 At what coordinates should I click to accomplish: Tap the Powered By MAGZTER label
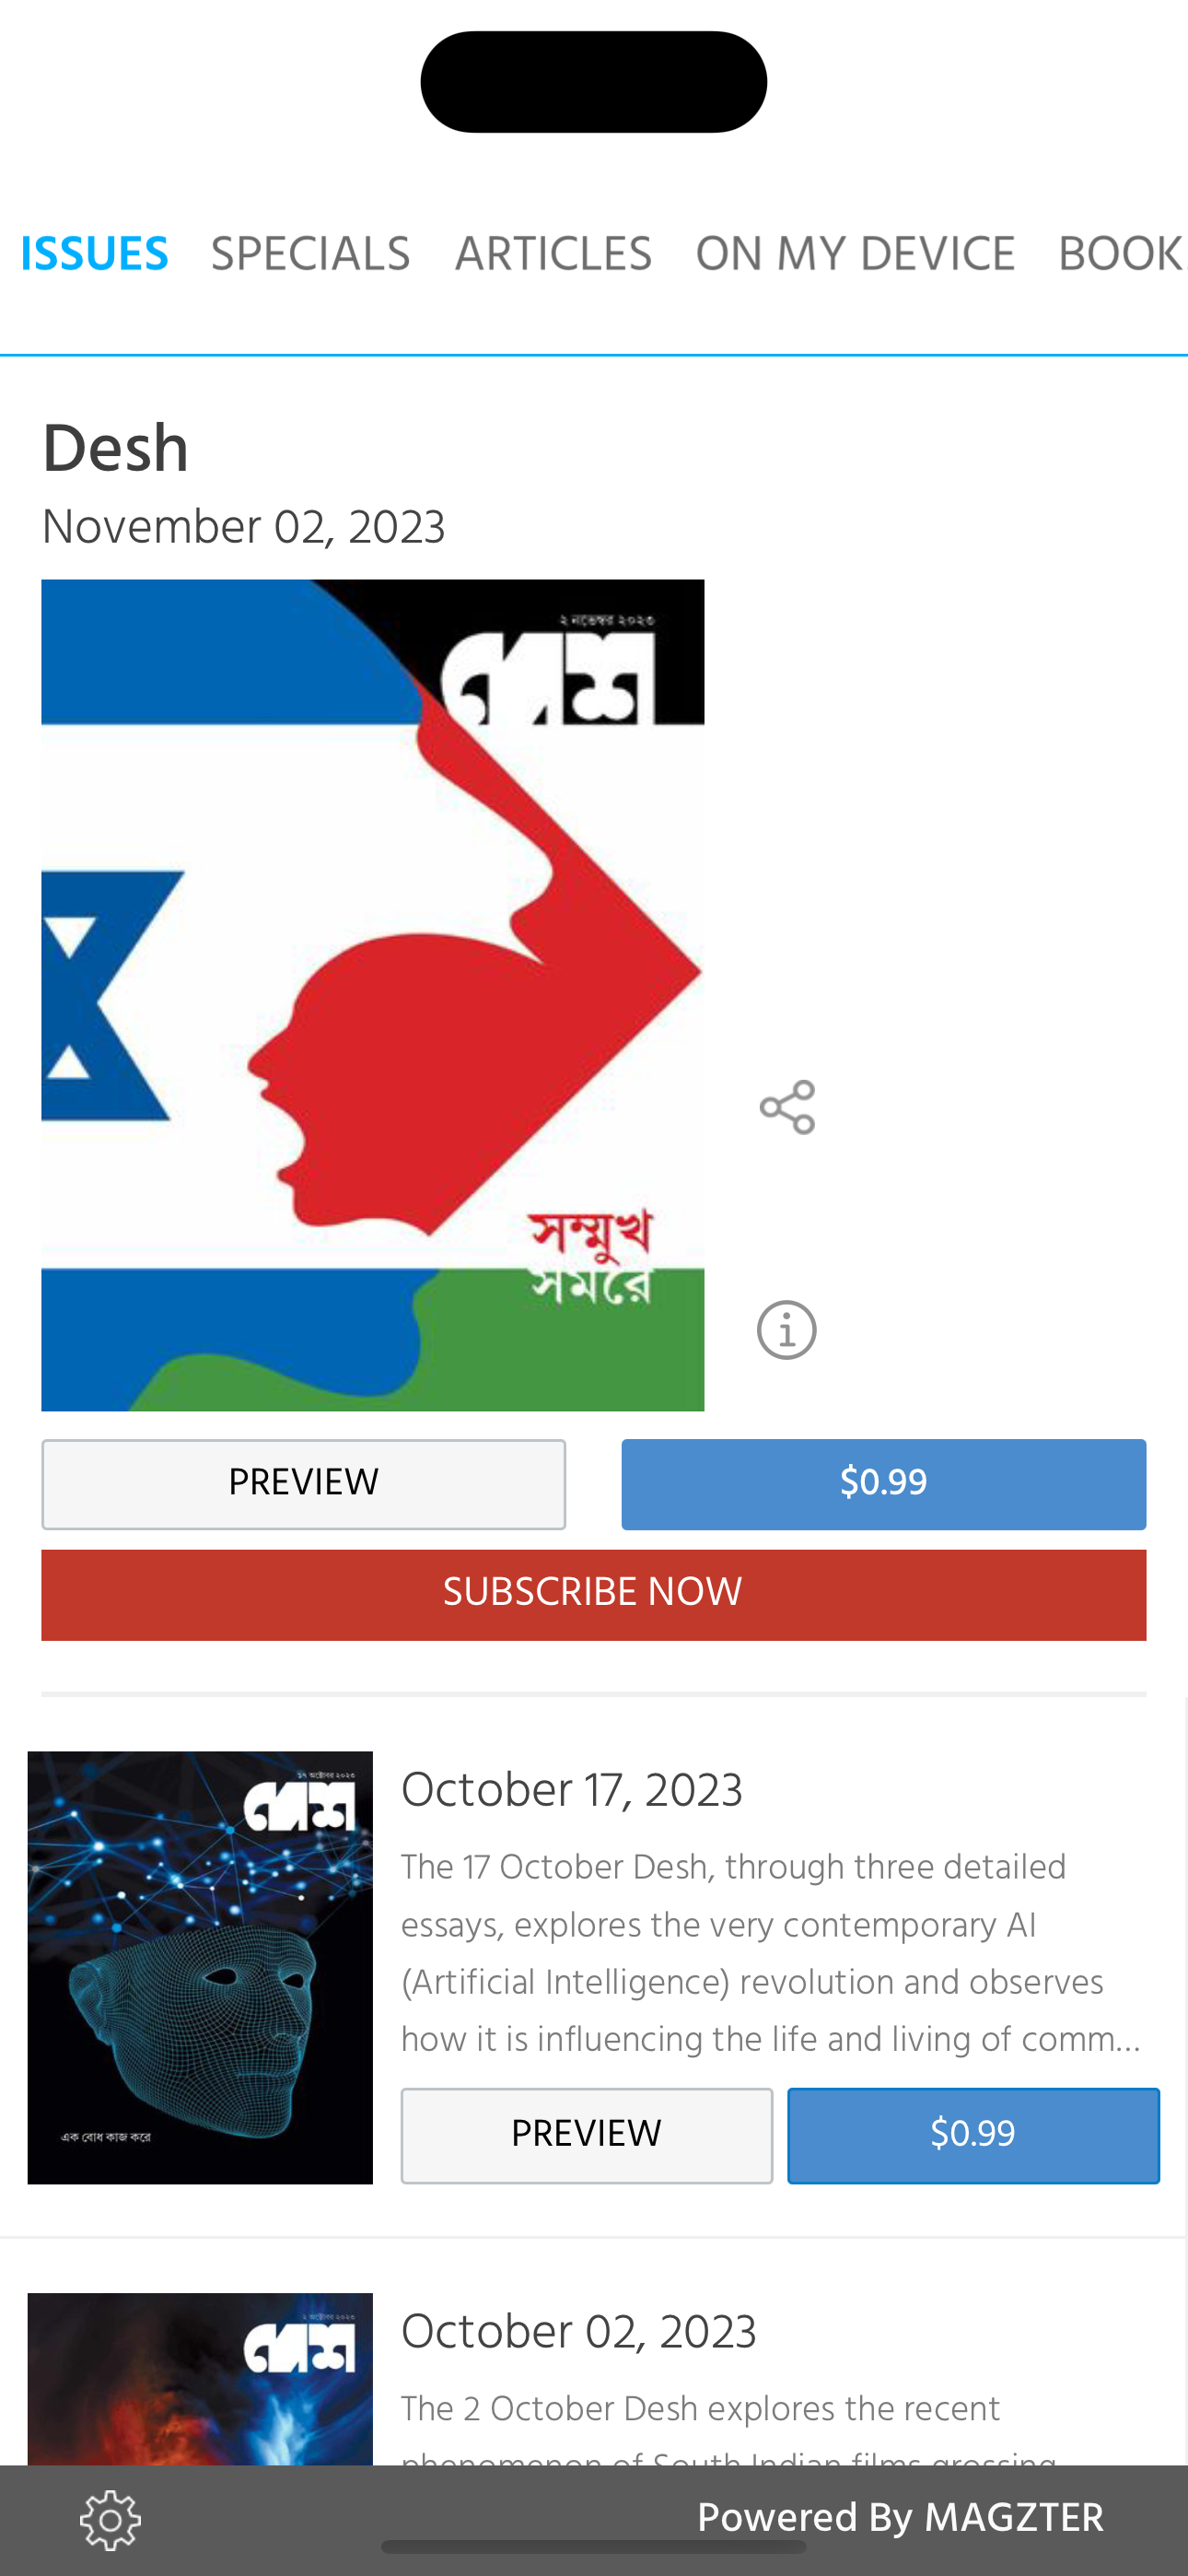(x=900, y=2518)
